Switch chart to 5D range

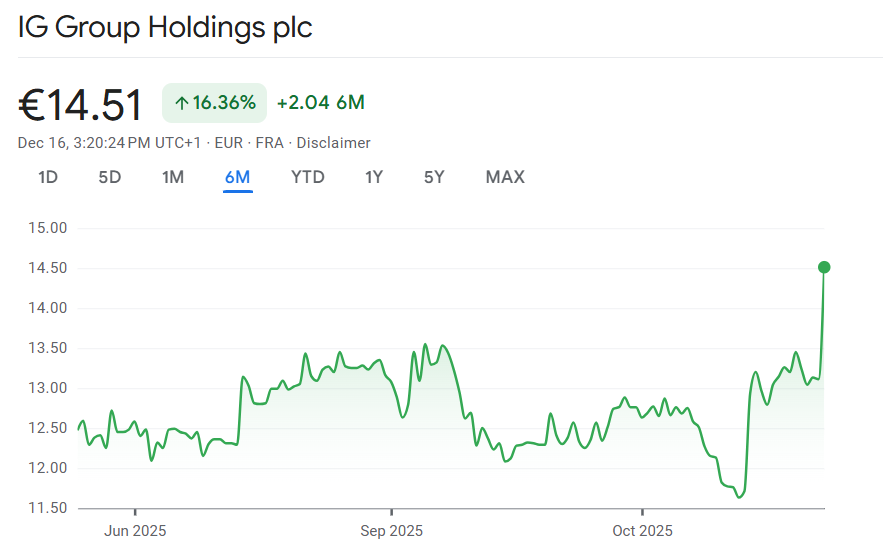109,177
